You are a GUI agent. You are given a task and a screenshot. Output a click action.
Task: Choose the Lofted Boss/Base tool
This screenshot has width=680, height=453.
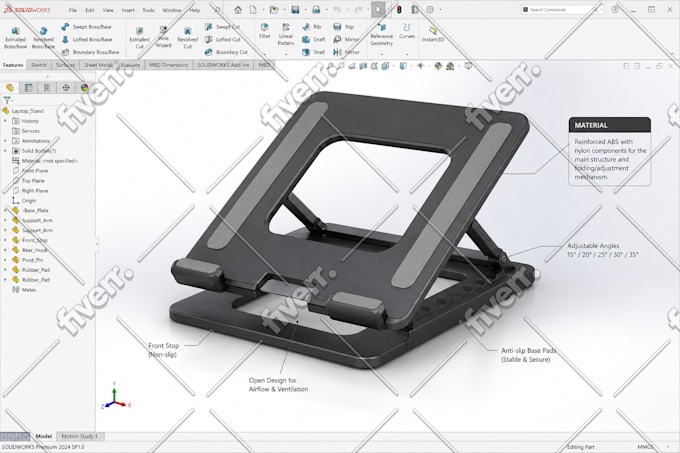[x=87, y=39]
